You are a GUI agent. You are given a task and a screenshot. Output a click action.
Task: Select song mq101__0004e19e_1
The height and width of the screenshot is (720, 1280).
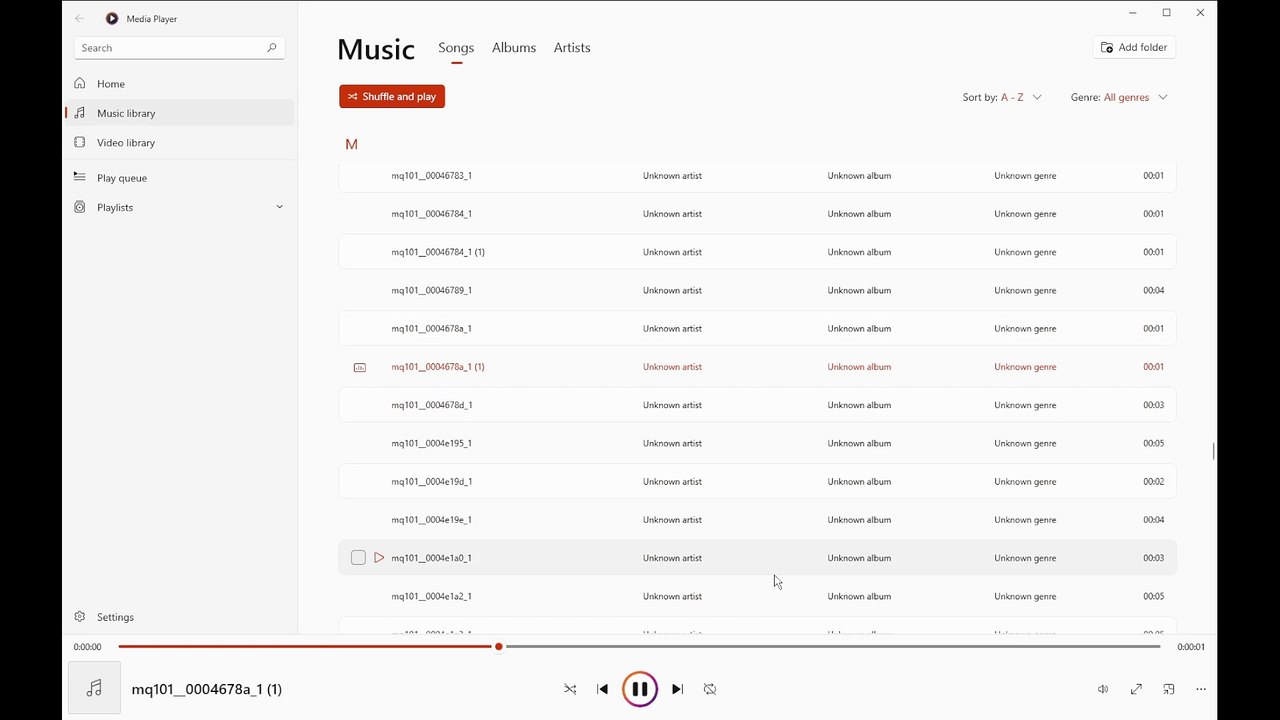click(757, 519)
